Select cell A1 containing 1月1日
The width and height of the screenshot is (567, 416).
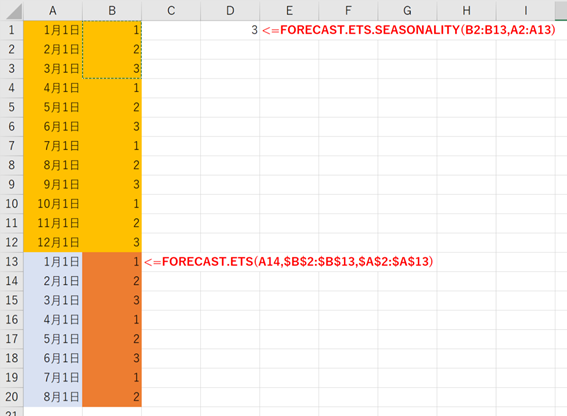pyautogui.click(x=53, y=30)
